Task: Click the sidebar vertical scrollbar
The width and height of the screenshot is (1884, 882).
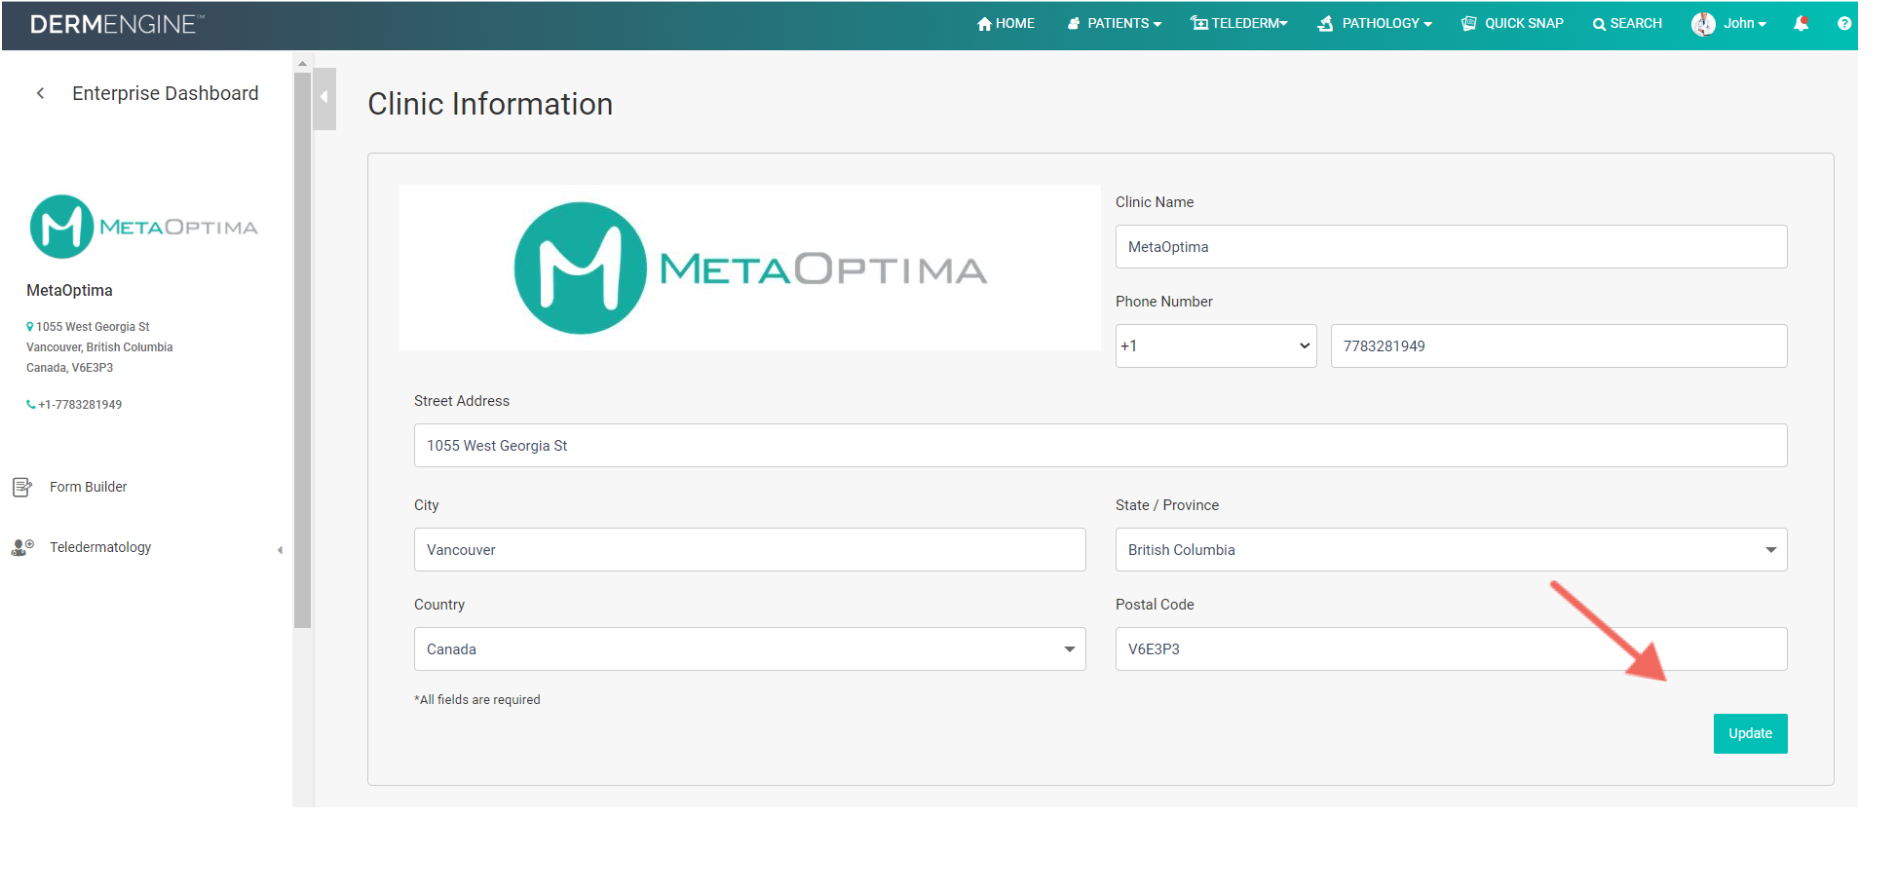Action: [302, 348]
